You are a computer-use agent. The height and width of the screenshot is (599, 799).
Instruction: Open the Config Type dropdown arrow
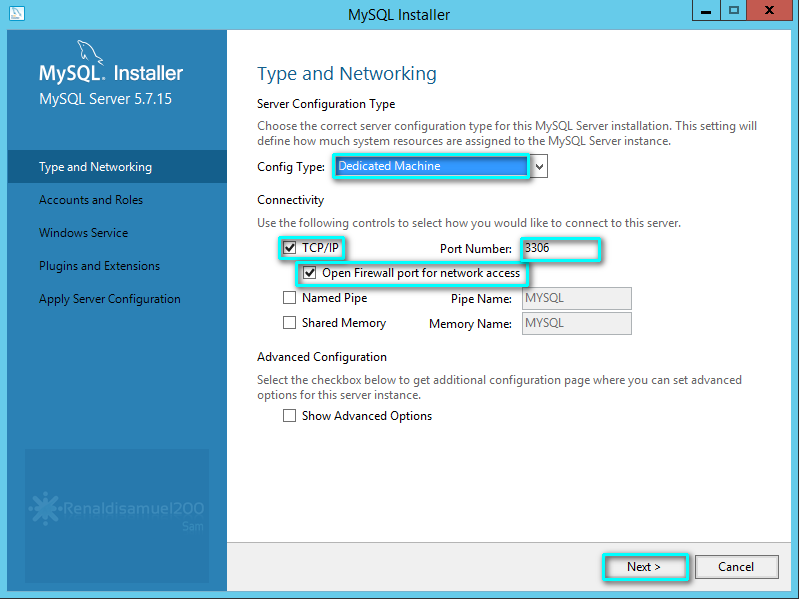(x=539, y=167)
